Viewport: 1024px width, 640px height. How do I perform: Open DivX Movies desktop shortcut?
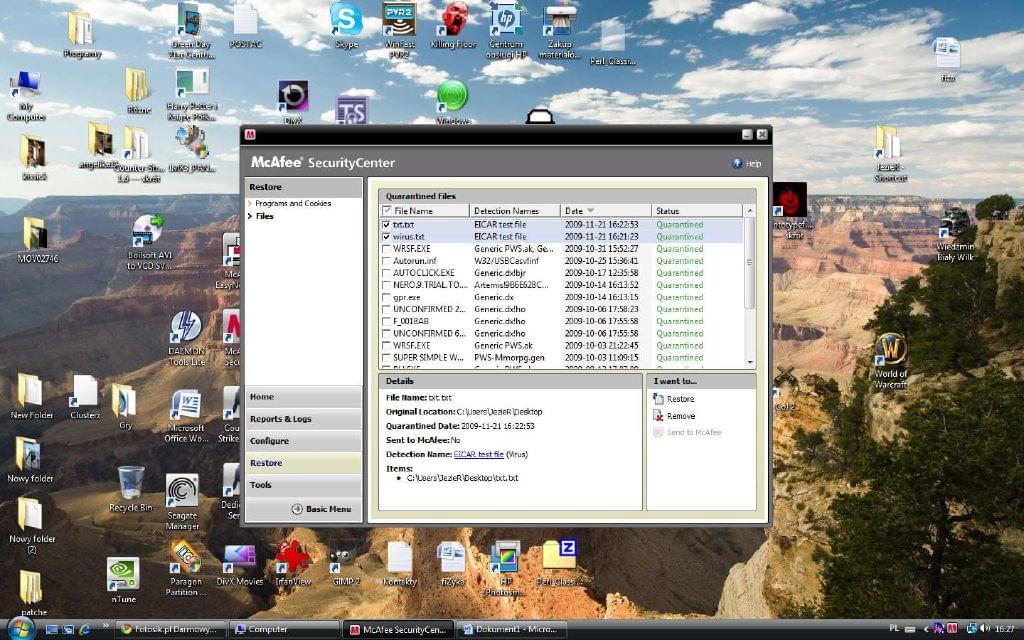tap(240, 566)
